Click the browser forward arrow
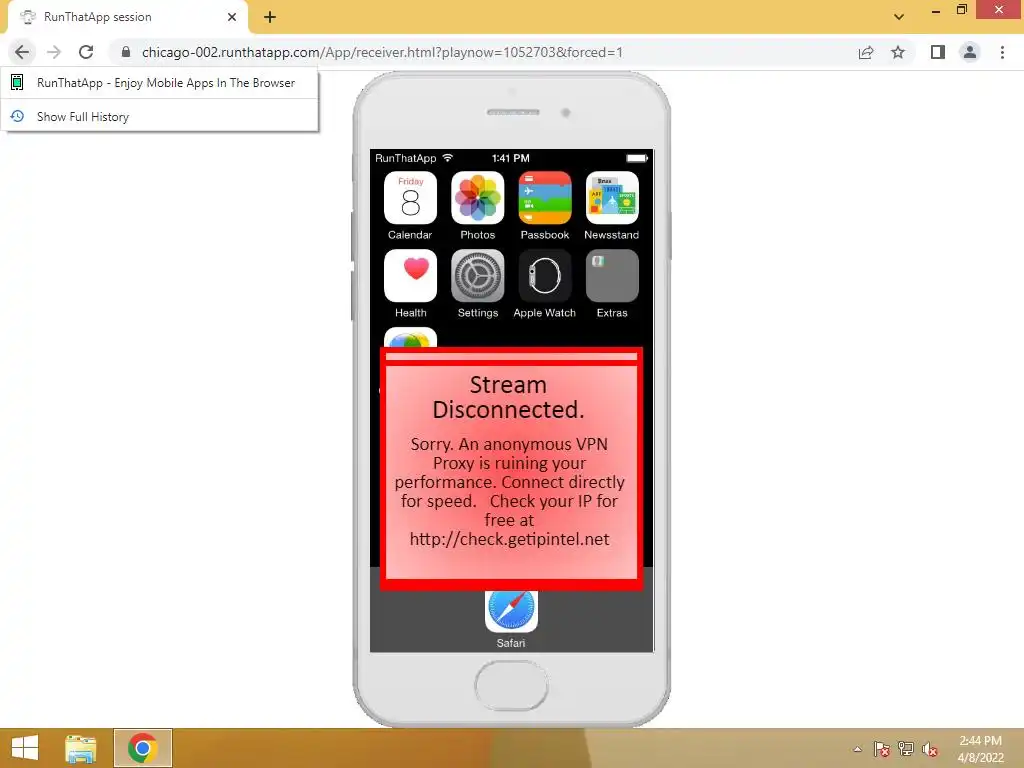This screenshot has height=768, width=1024. [54, 52]
